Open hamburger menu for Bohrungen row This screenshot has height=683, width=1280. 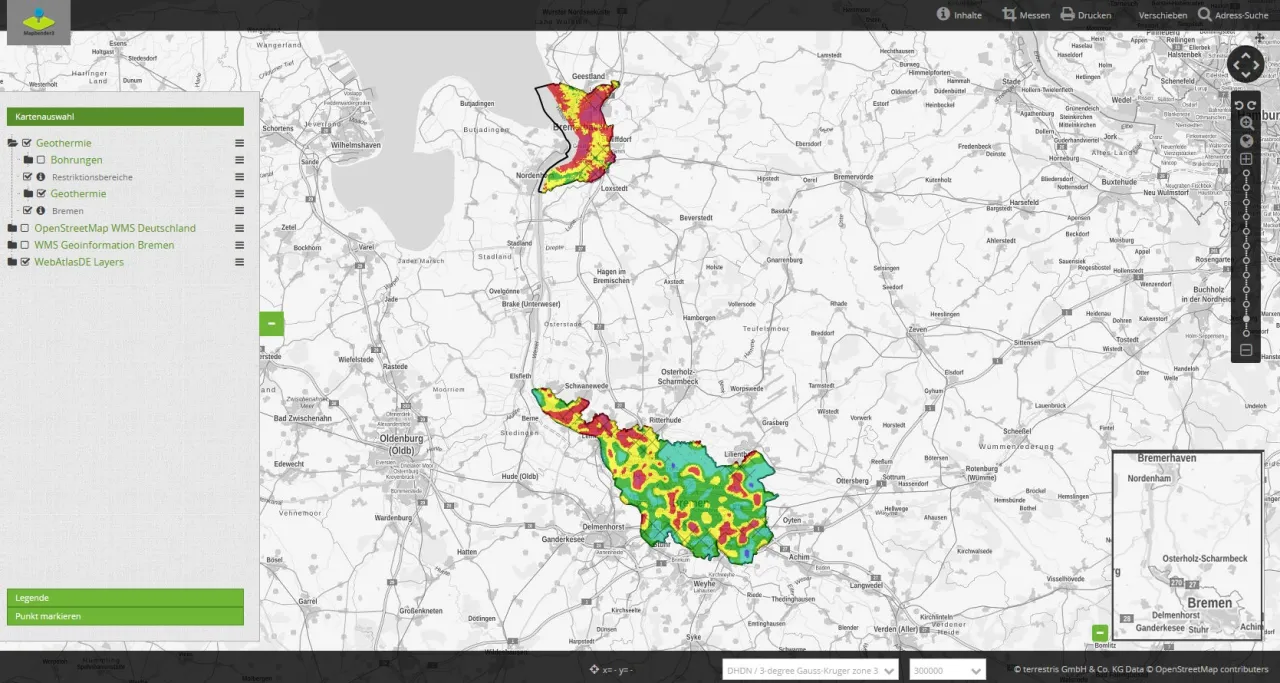239,160
